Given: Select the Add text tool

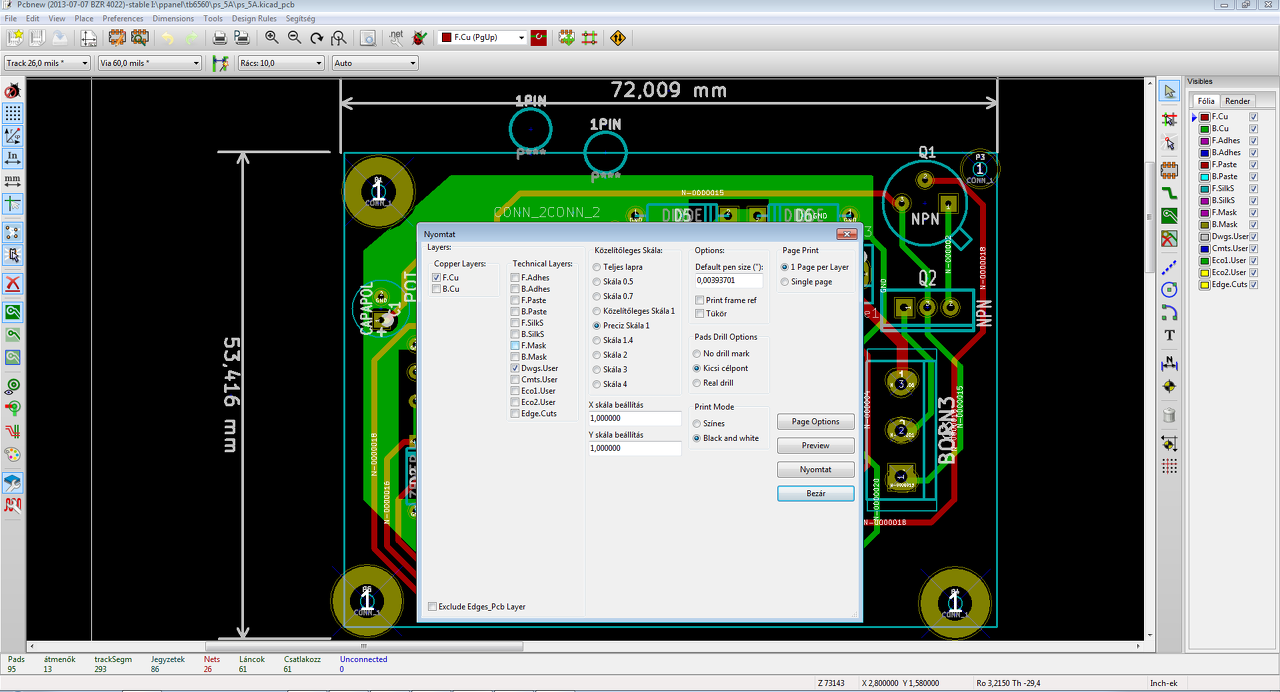Looking at the screenshot, I should pyautogui.click(x=1169, y=335).
